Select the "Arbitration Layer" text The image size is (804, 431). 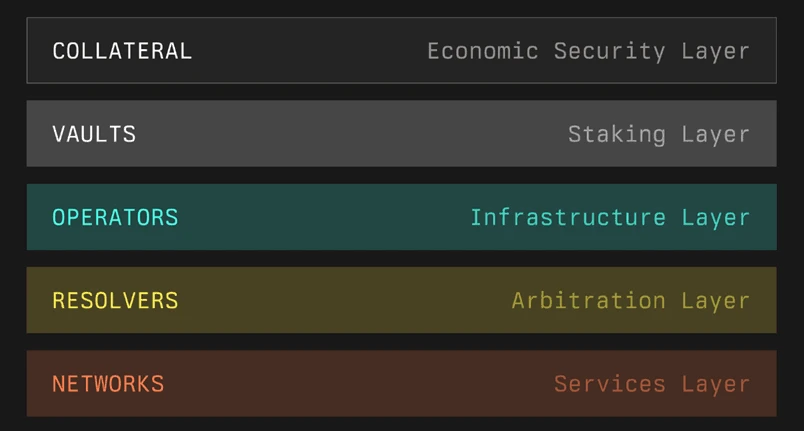click(x=630, y=300)
